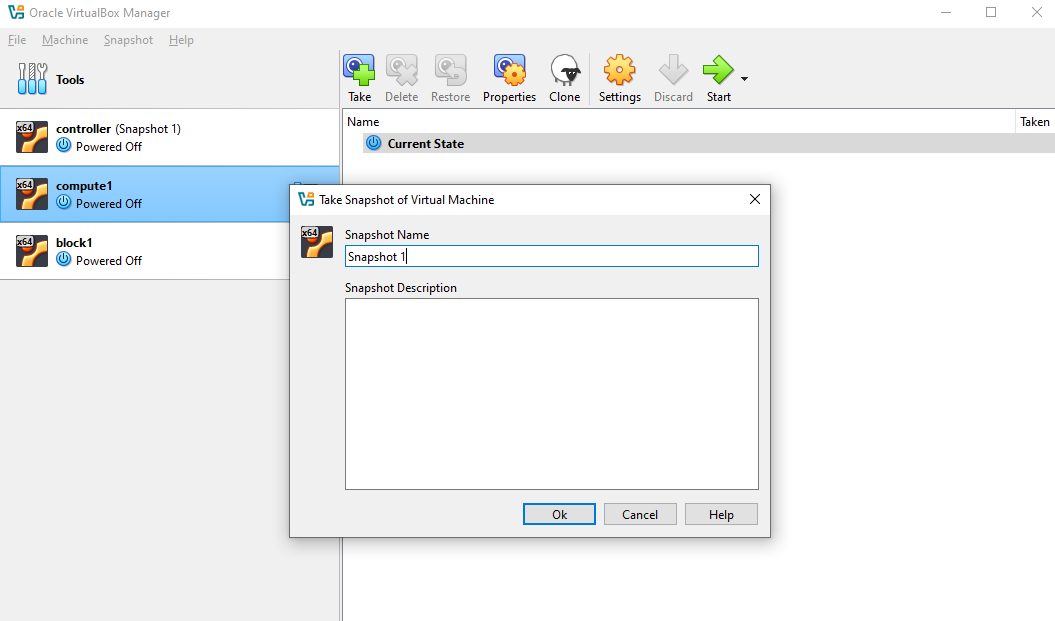Open the Help menu

click(181, 40)
